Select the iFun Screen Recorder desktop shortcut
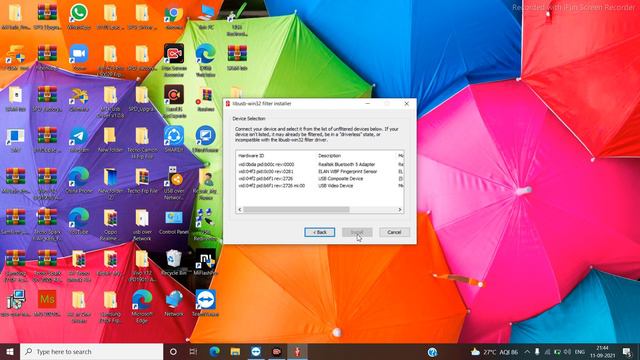640x360 pixels. [174, 60]
